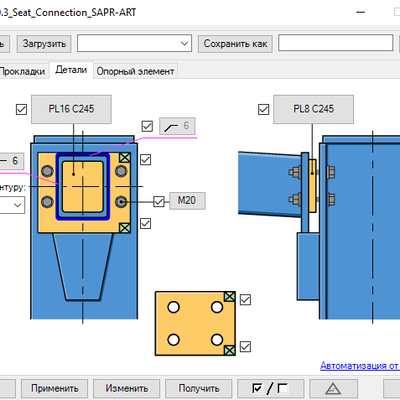Click top-right chamfer marker on standalone plate
Image resolution: width=400 pixels, height=400 pixels.
click(x=230, y=297)
